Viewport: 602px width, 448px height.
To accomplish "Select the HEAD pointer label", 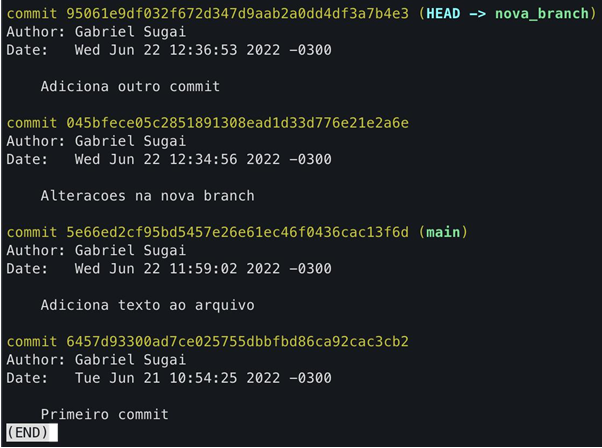I will tap(443, 14).
